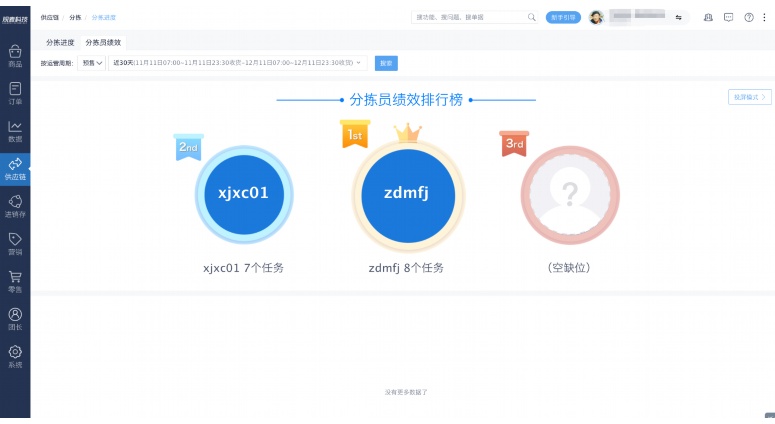Viewport: 775px width, 424px height.
Task: Click the blue 搜索 search button
Action: (x=386, y=63)
